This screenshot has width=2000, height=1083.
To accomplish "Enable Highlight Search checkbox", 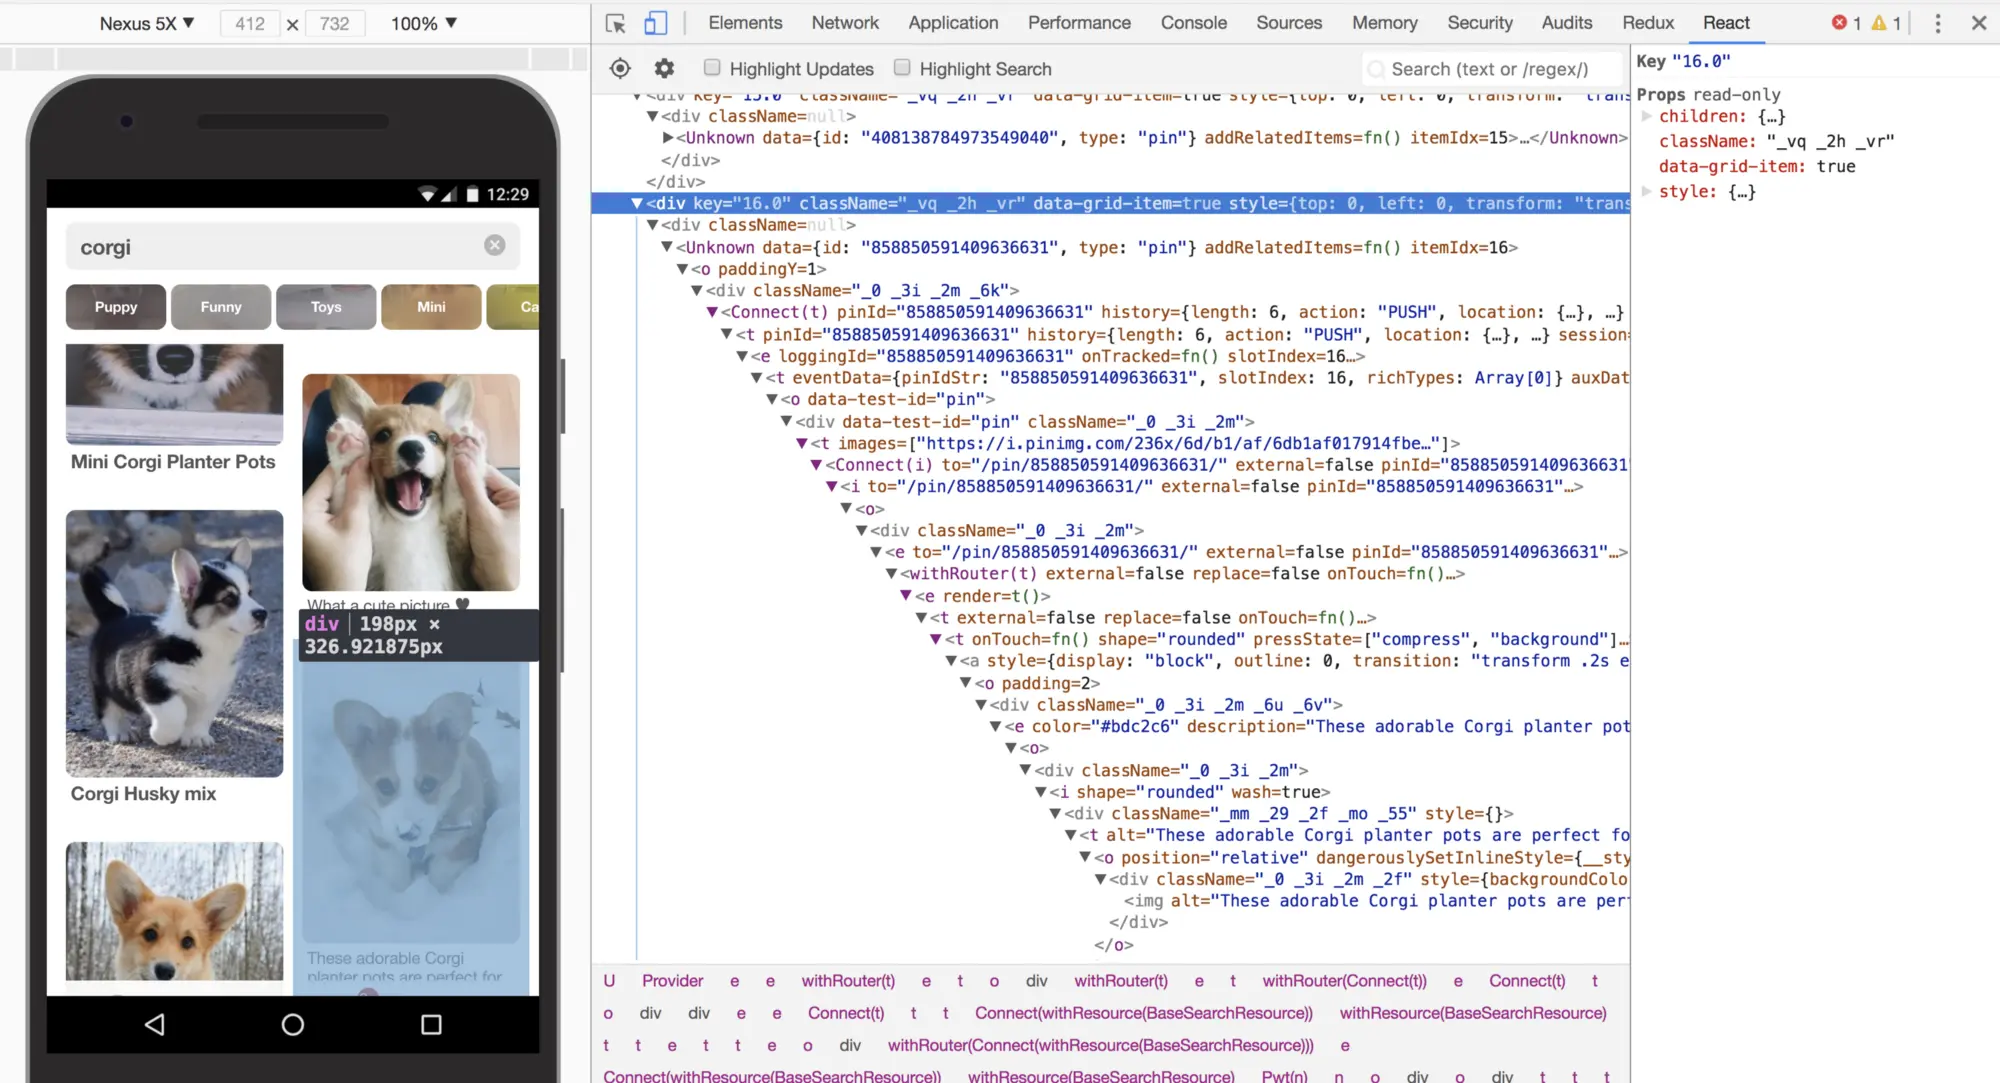I will coord(902,67).
